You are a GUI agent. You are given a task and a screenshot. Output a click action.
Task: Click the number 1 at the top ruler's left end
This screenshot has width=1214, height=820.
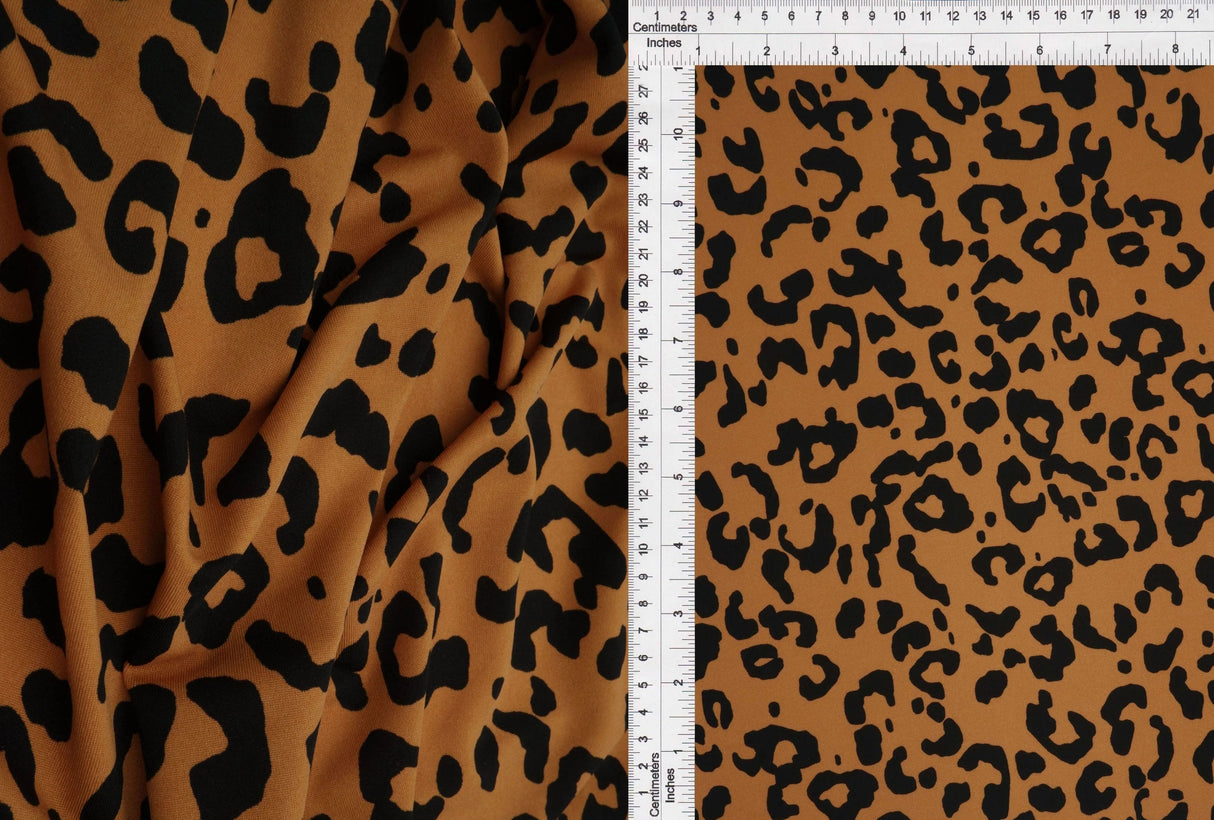coord(655,17)
